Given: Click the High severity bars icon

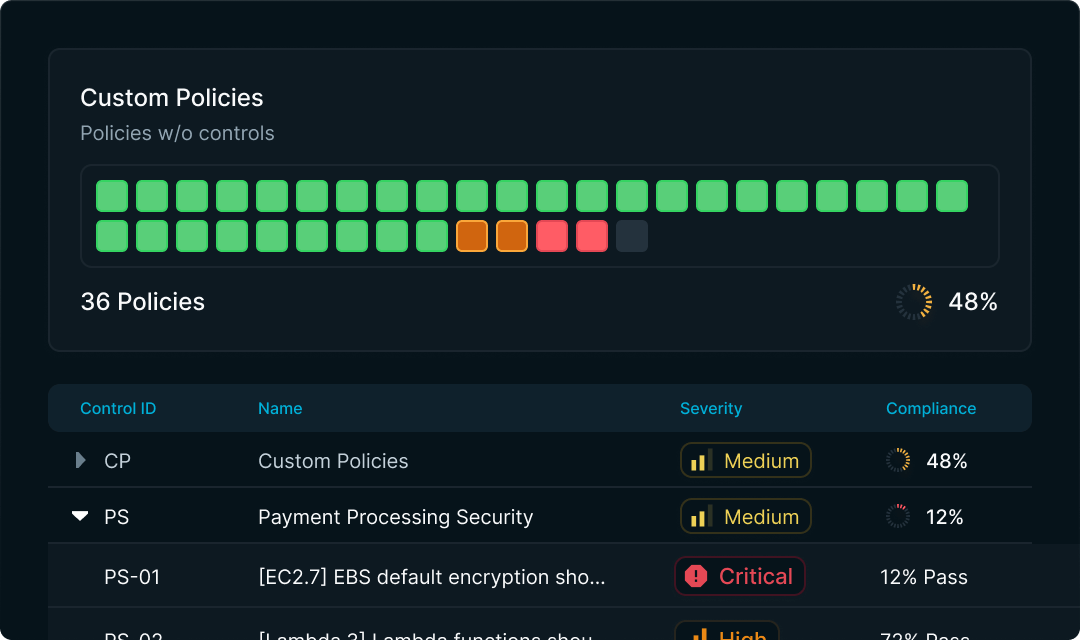Looking at the screenshot, I should pyautogui.click(x=700, y=634).
